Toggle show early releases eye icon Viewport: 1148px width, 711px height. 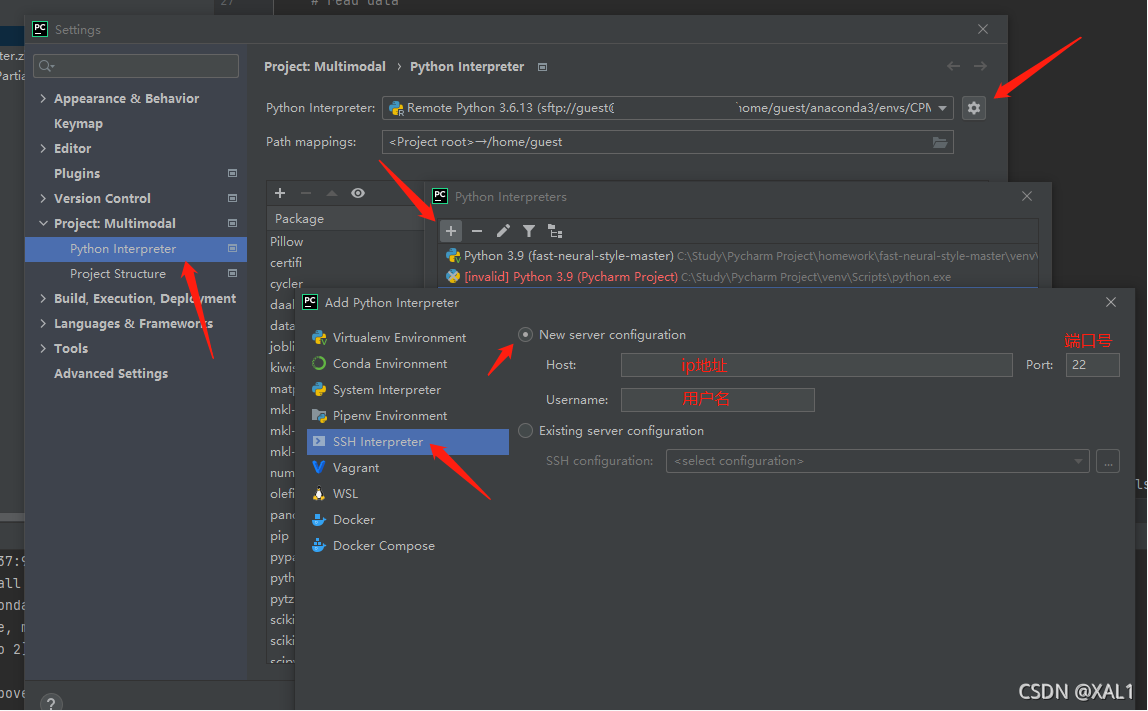point(358,193)
